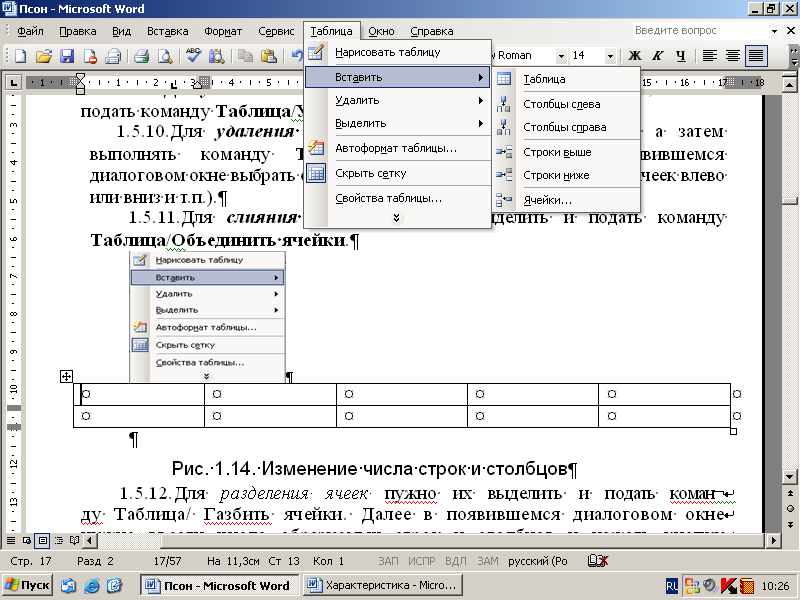Run the ABC spelling check
This screenshot has width=800, height=600.
(193, 56)
